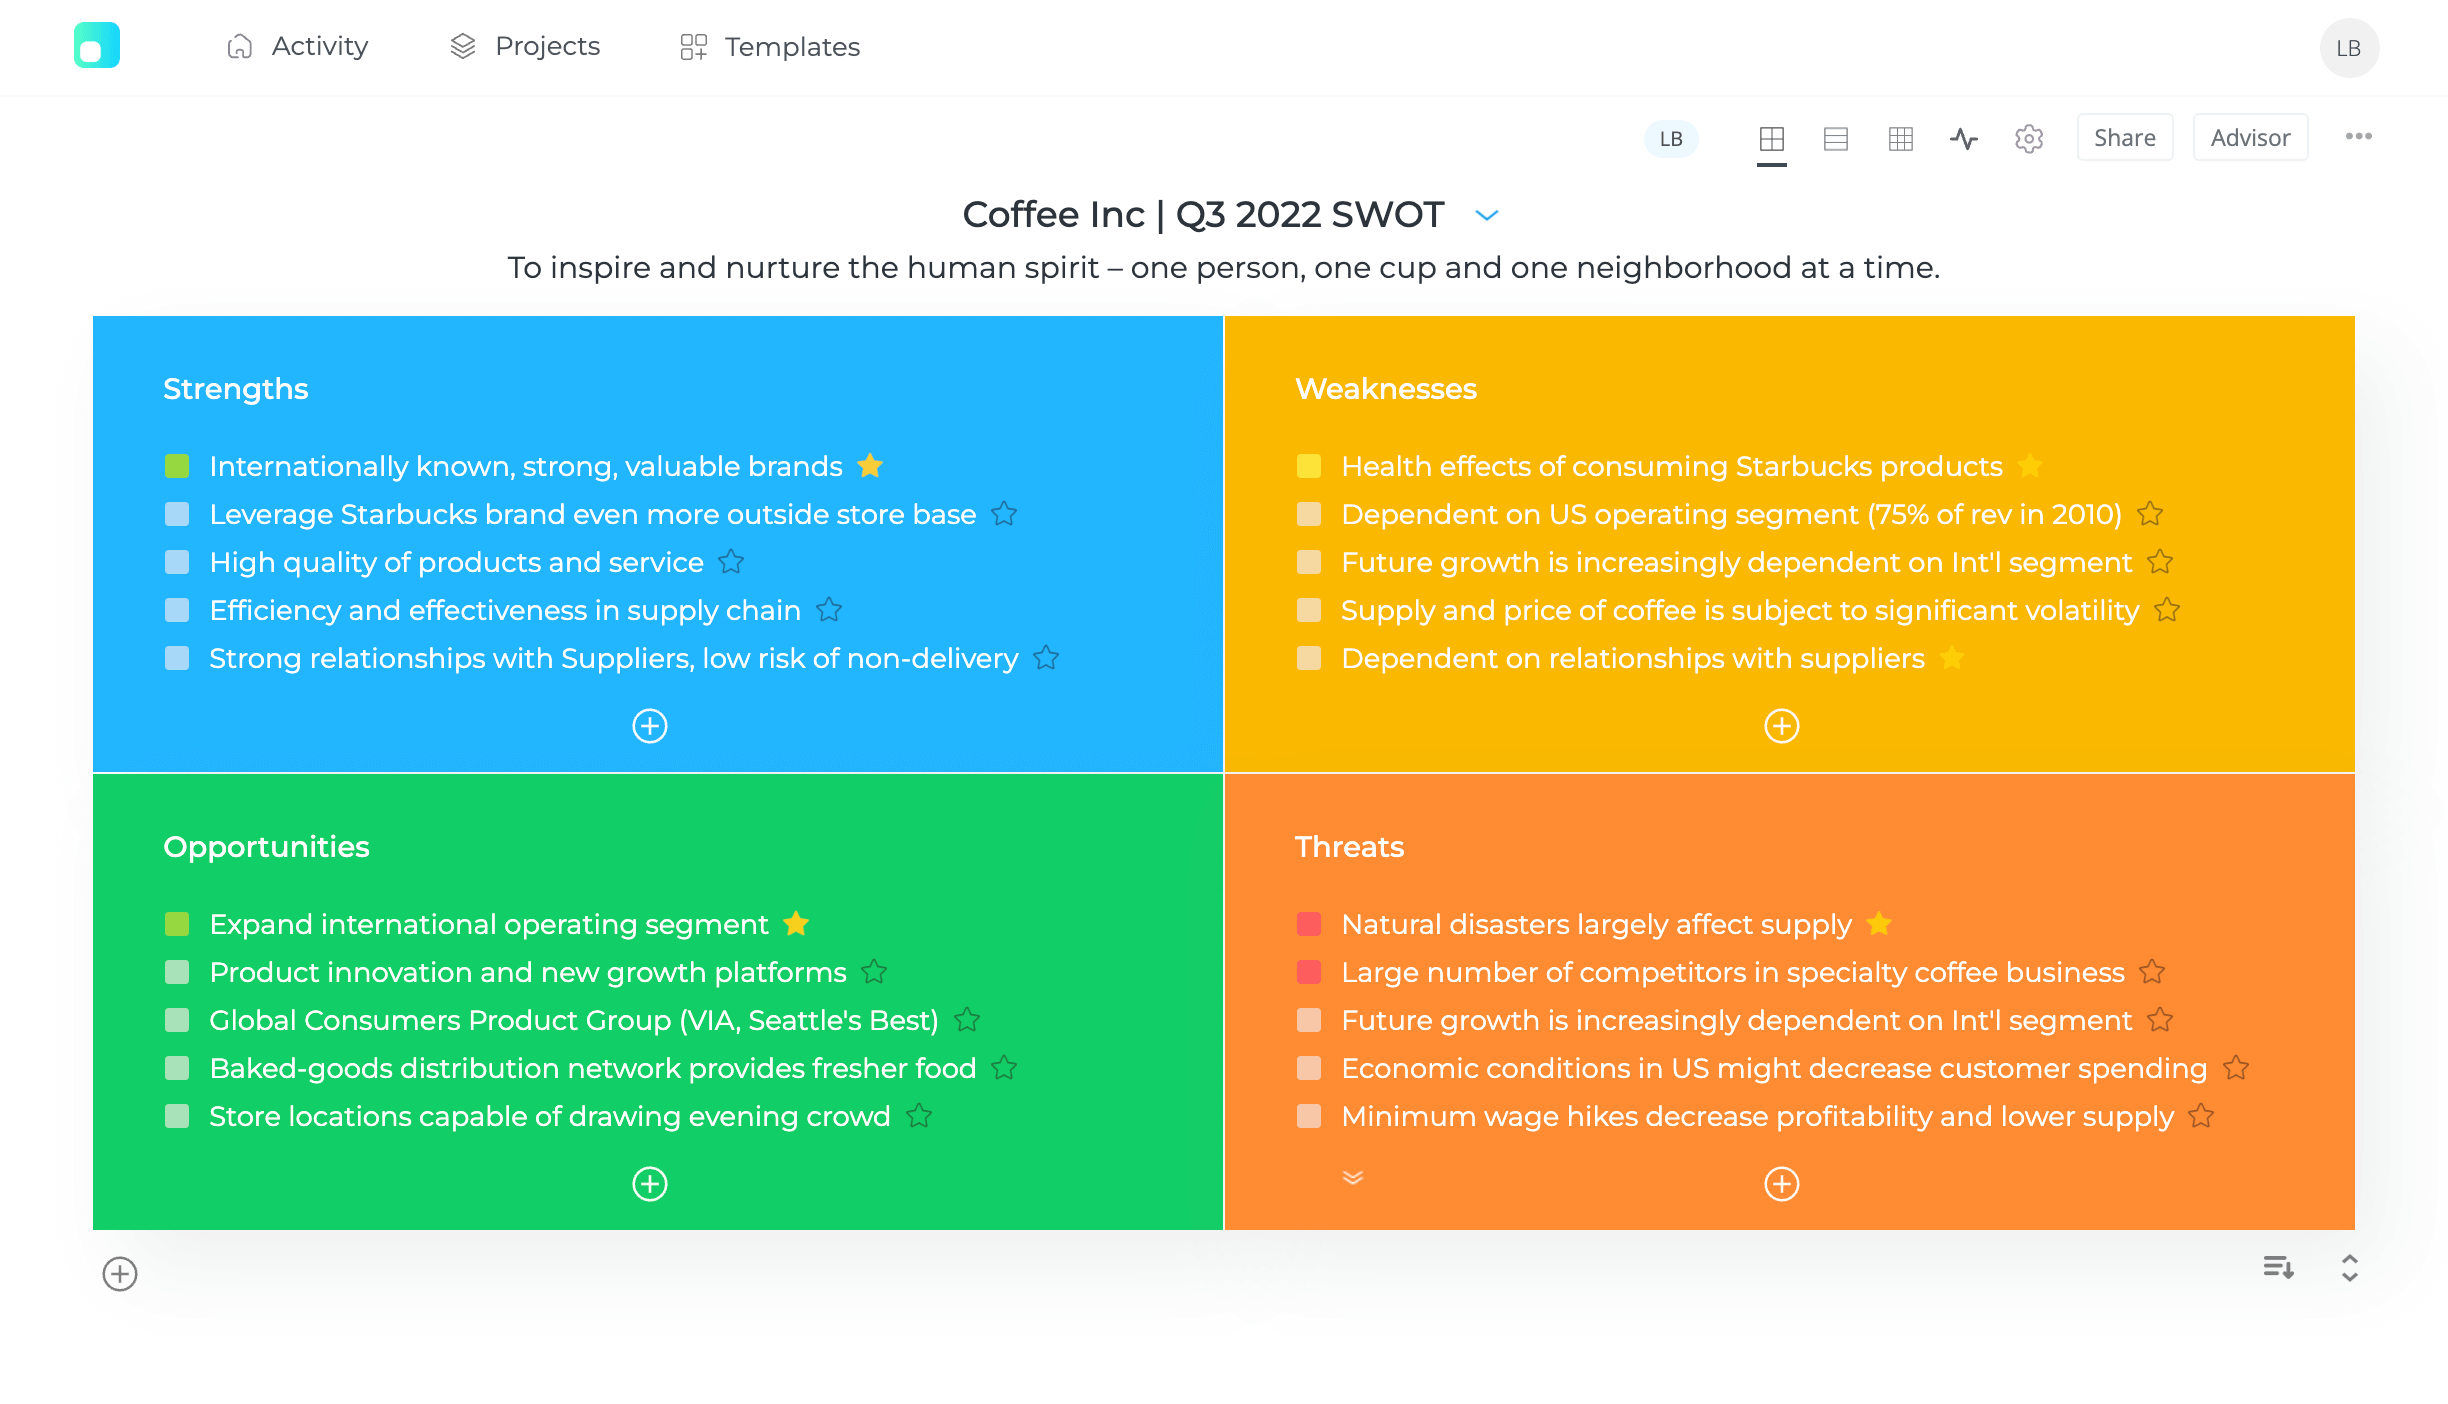The image size is (2448, 1404).
Task: Click the Advisor button icon
Action: [x=2250, y=136]
